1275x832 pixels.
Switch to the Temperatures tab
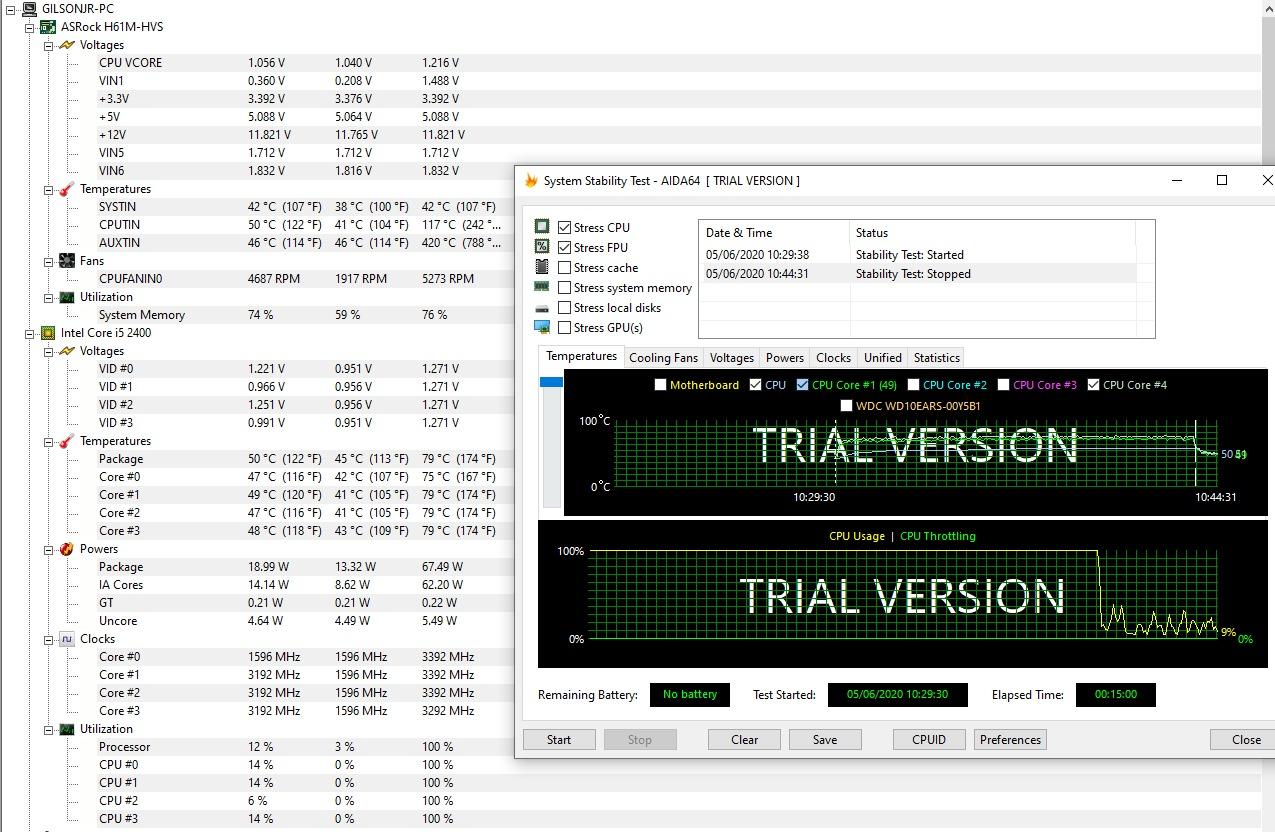tap(581, 356)
